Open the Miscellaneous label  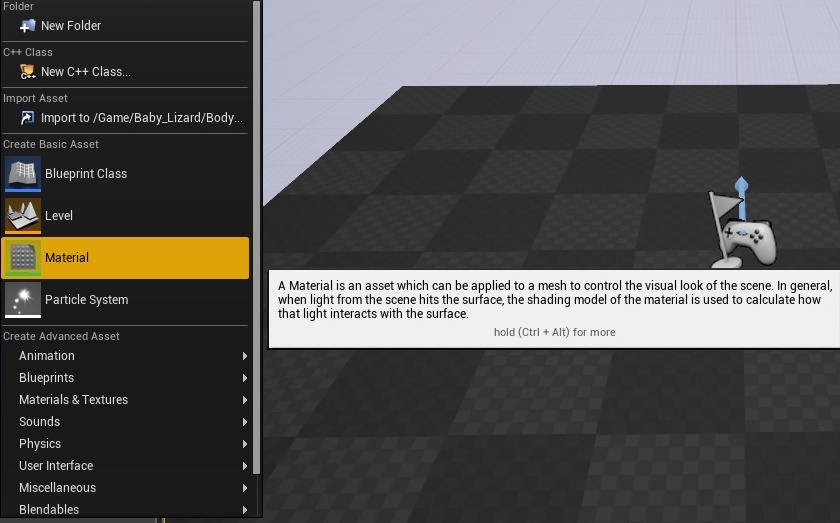click(57, 488)
